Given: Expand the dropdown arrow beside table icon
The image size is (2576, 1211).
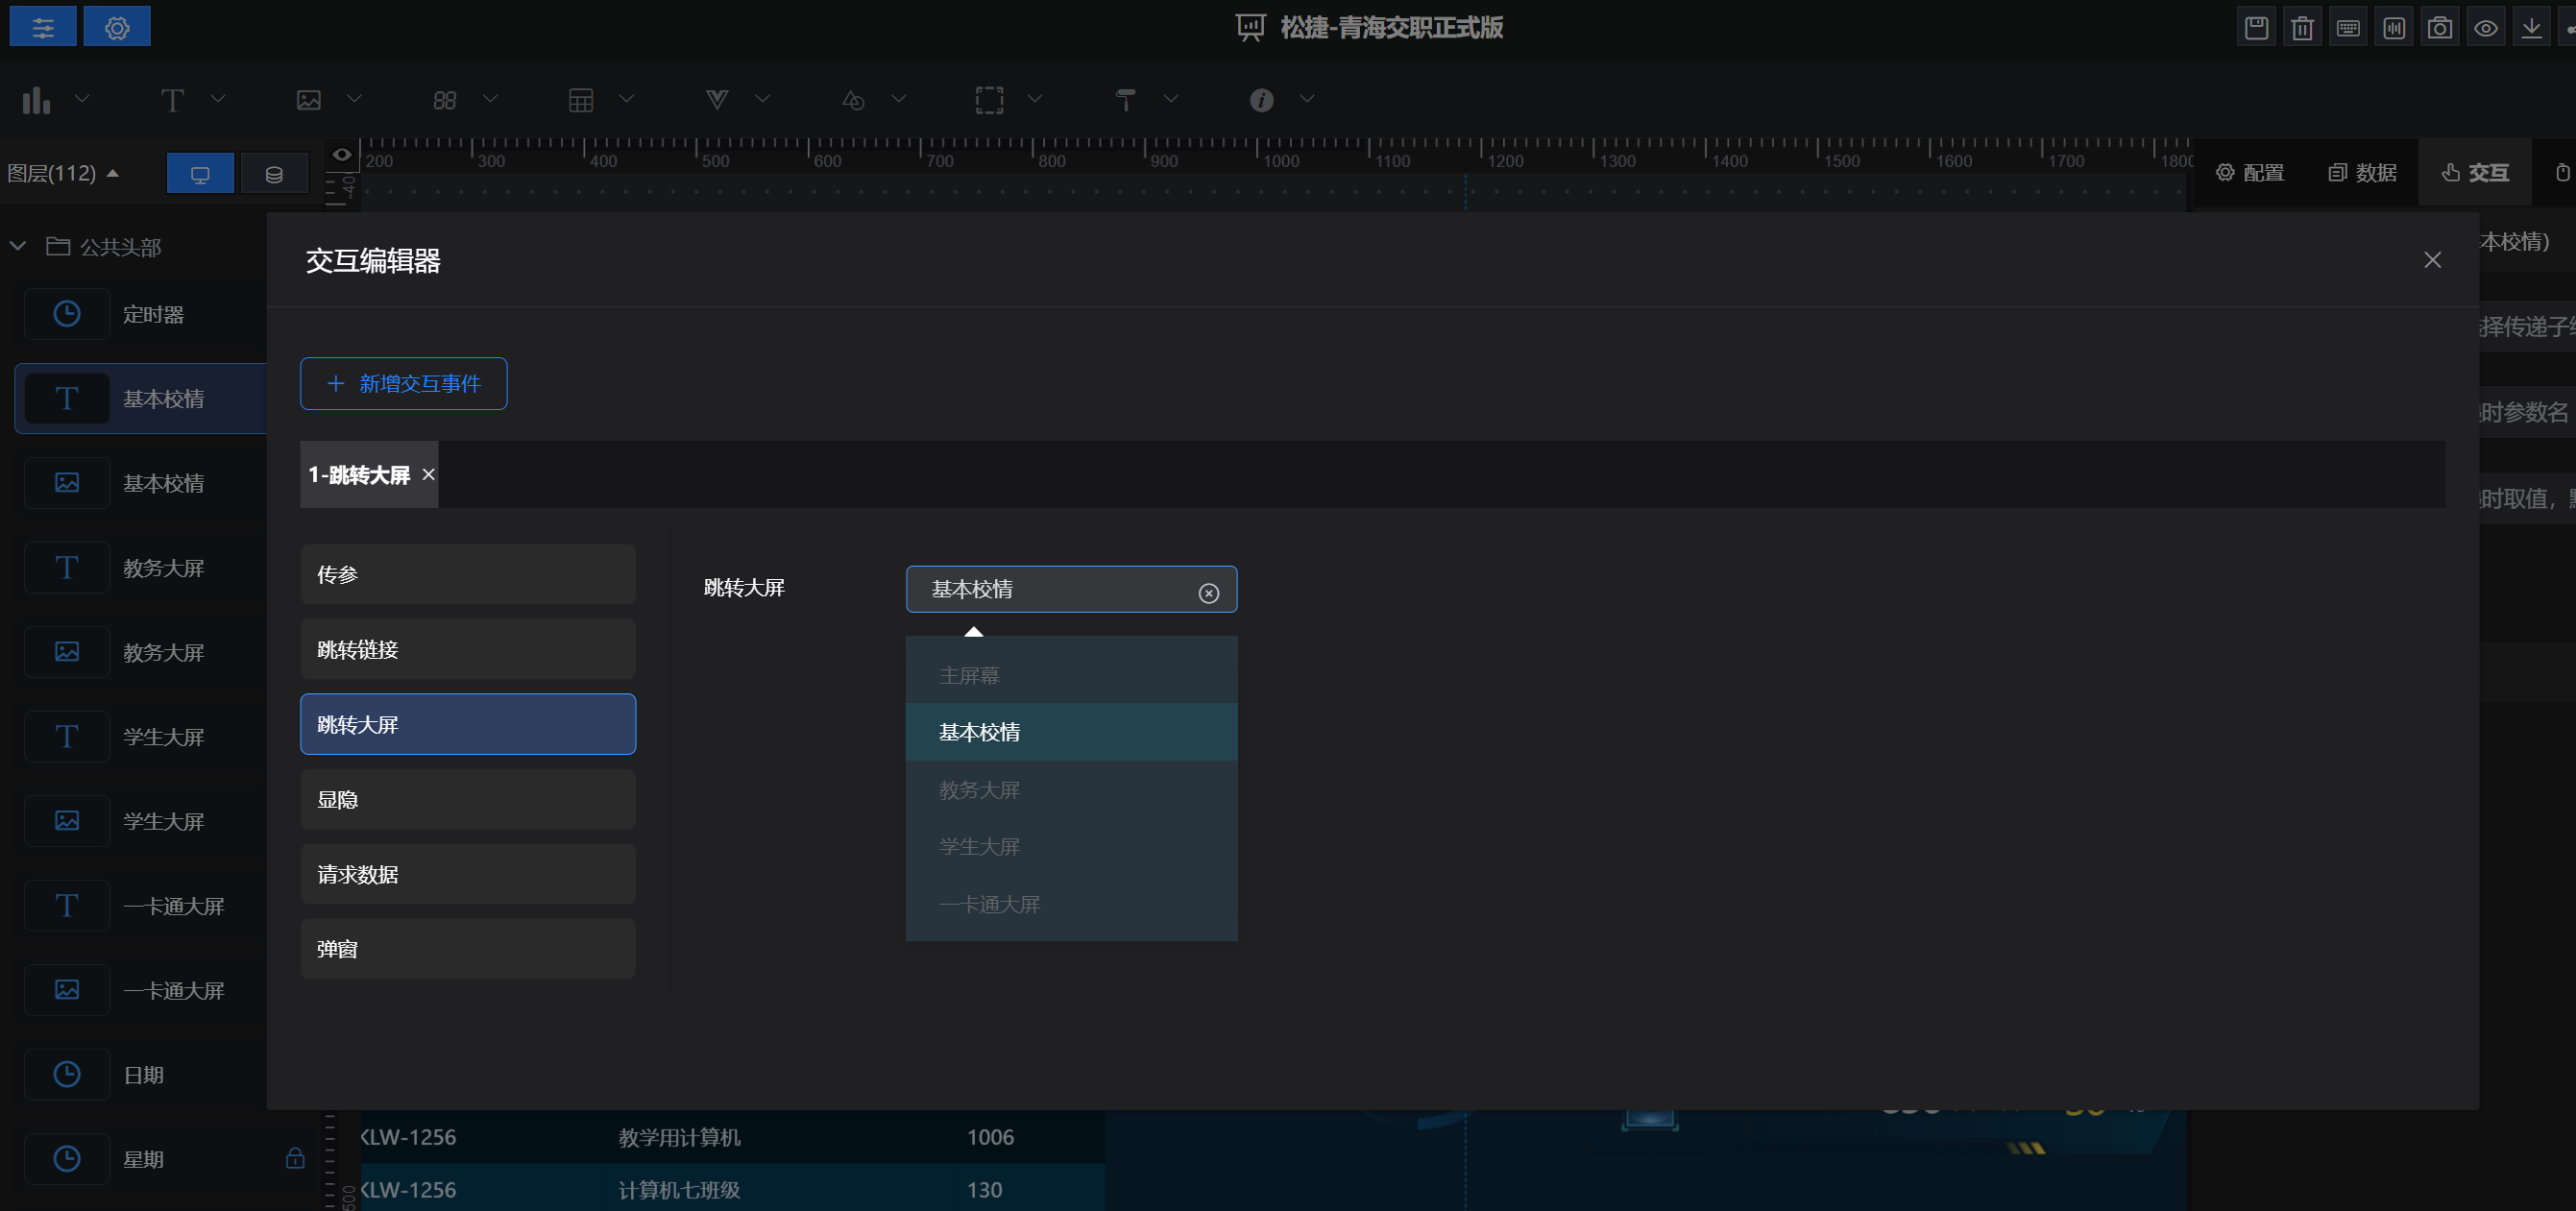Looking at the screenshot, I should click(x=626, y=98).
